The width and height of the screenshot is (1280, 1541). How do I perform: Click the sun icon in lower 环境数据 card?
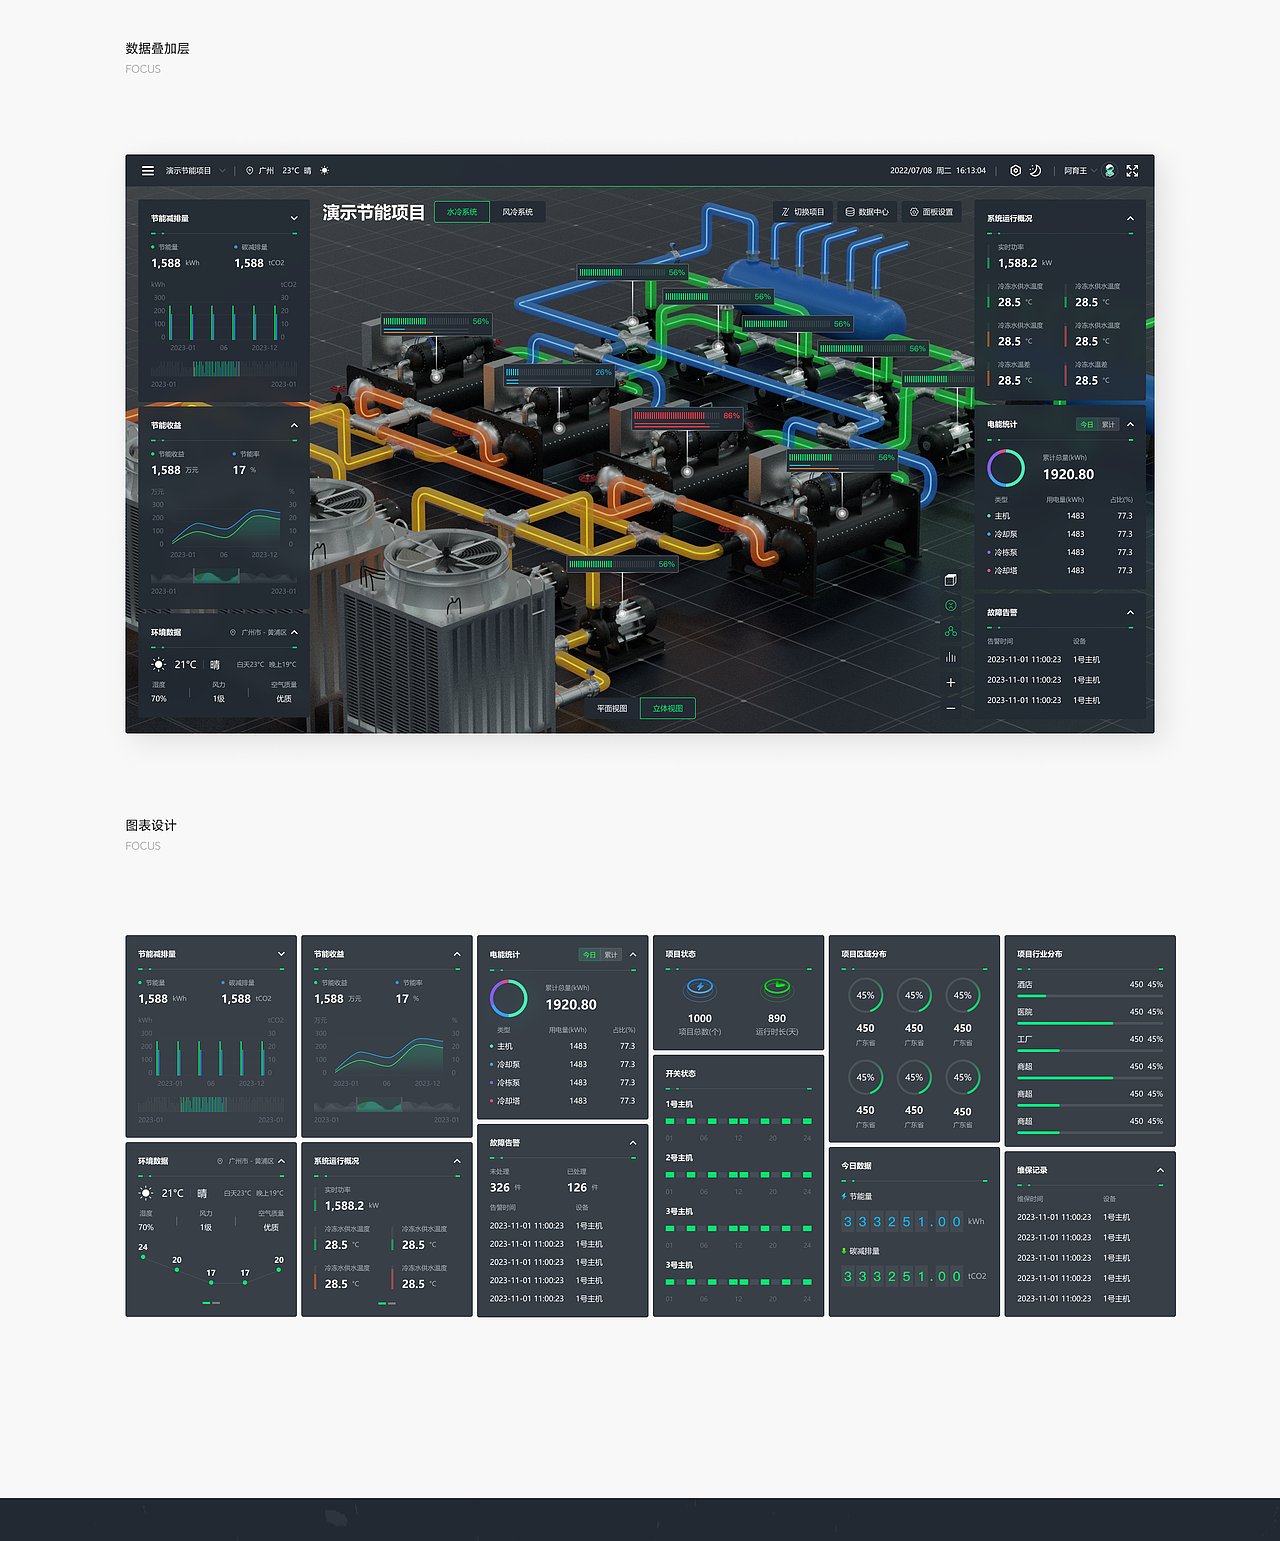click(146, 1193)
